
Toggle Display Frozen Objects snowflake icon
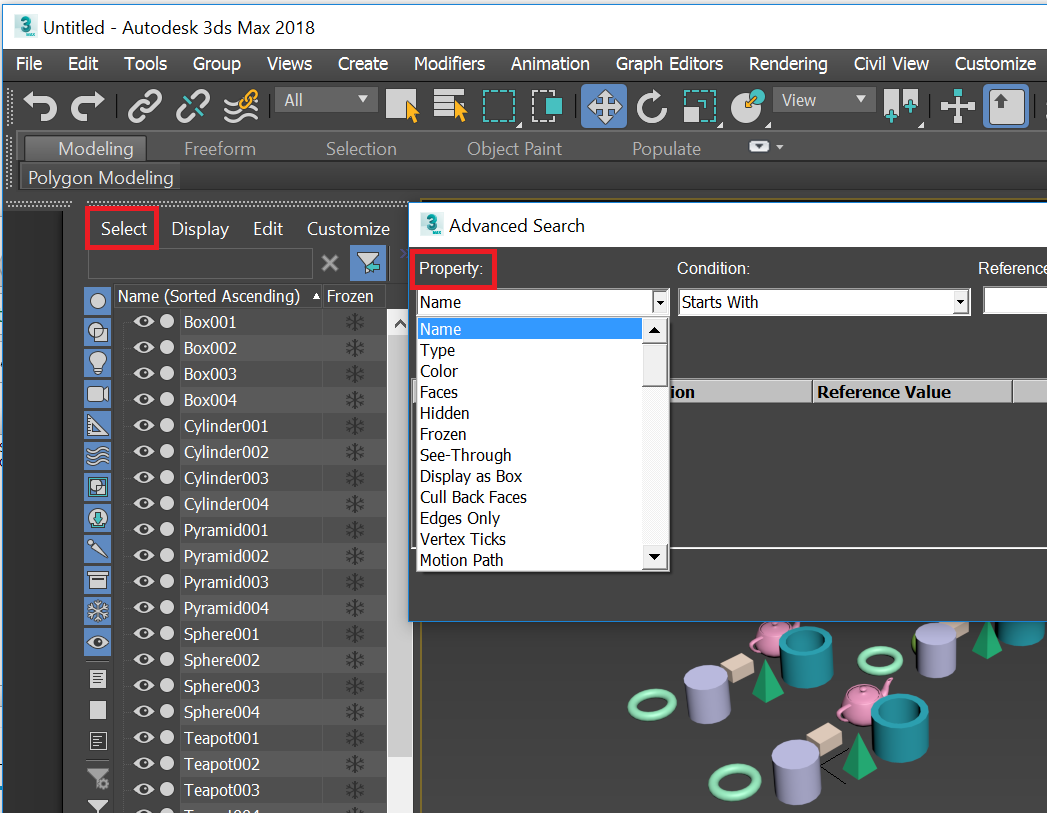(x=97, y=611)
